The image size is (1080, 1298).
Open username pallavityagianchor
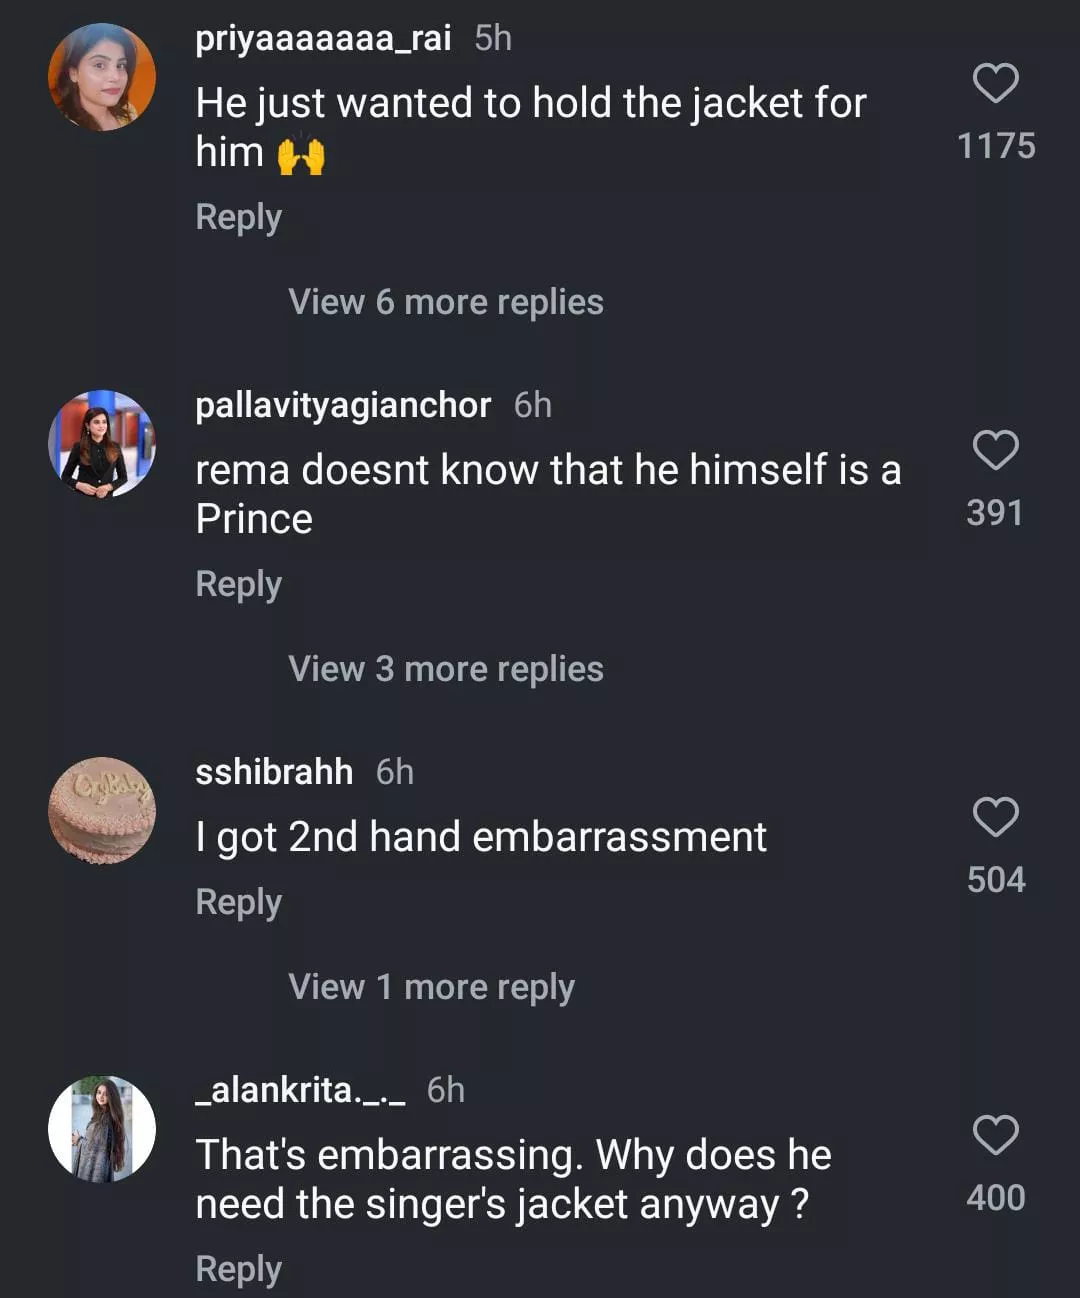coord(343,405)
